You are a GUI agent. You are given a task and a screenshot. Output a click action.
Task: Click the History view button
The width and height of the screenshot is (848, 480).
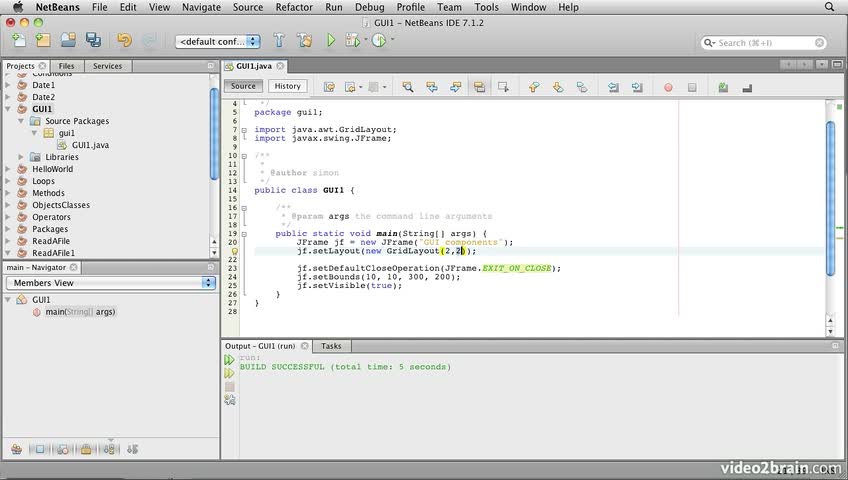point(288,86)
